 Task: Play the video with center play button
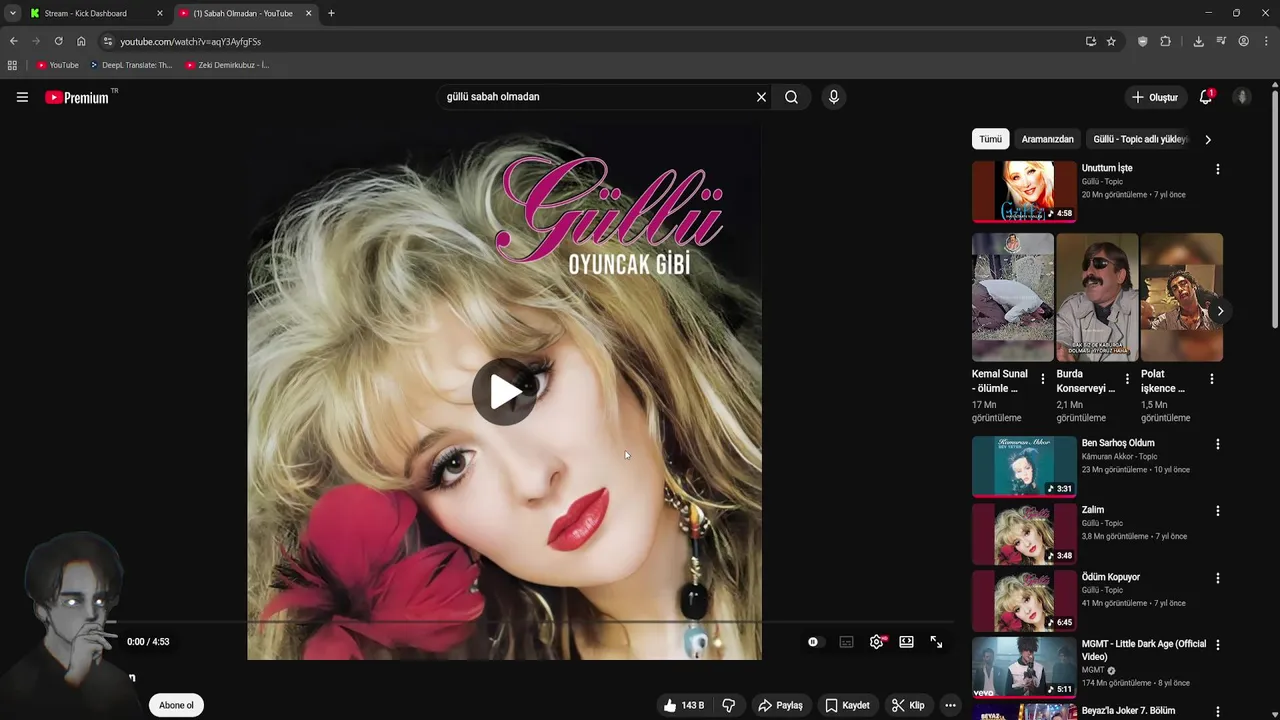pos(504,392)
